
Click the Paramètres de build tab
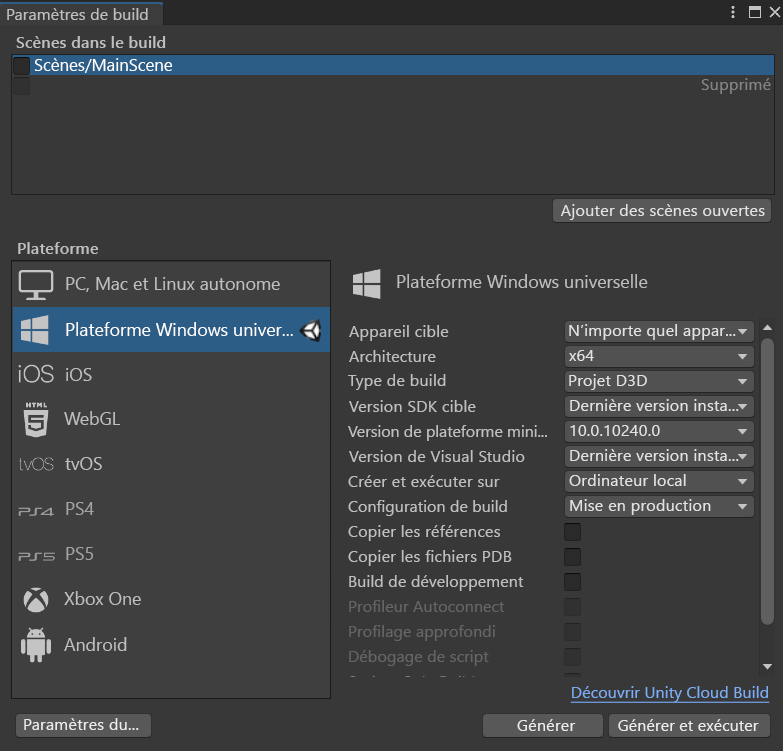[x=77, y=13]
